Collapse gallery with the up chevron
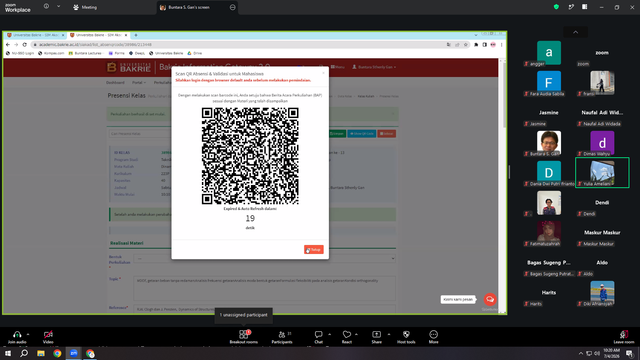 click(576, 32)
